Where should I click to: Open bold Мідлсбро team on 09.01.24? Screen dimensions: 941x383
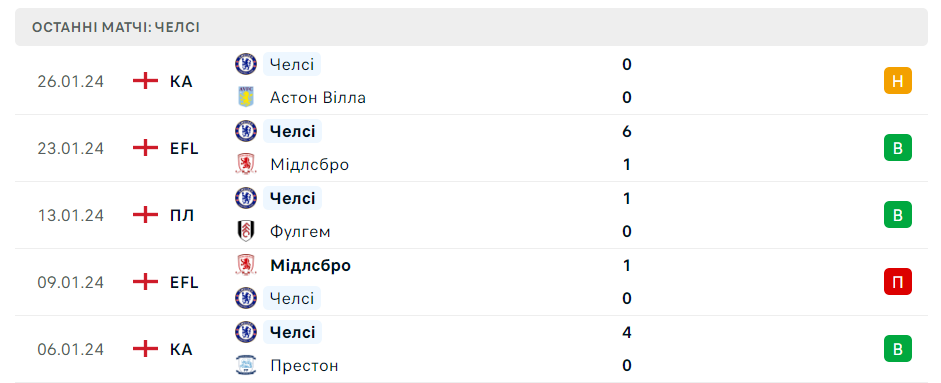pos(310,265)
